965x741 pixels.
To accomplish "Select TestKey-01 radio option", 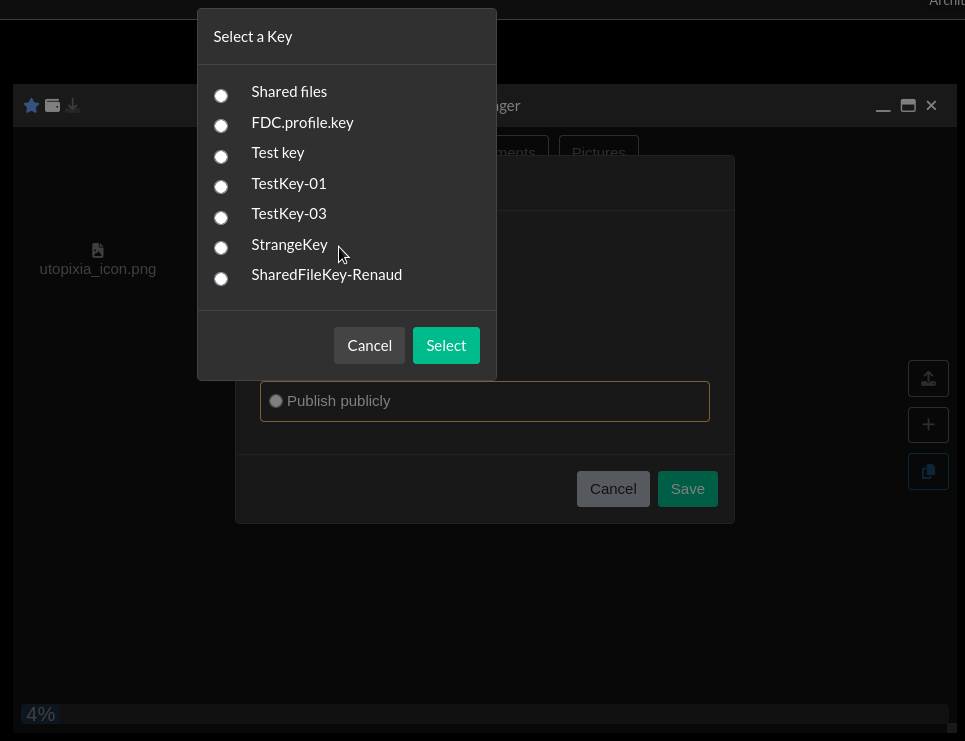I will 221,187.
